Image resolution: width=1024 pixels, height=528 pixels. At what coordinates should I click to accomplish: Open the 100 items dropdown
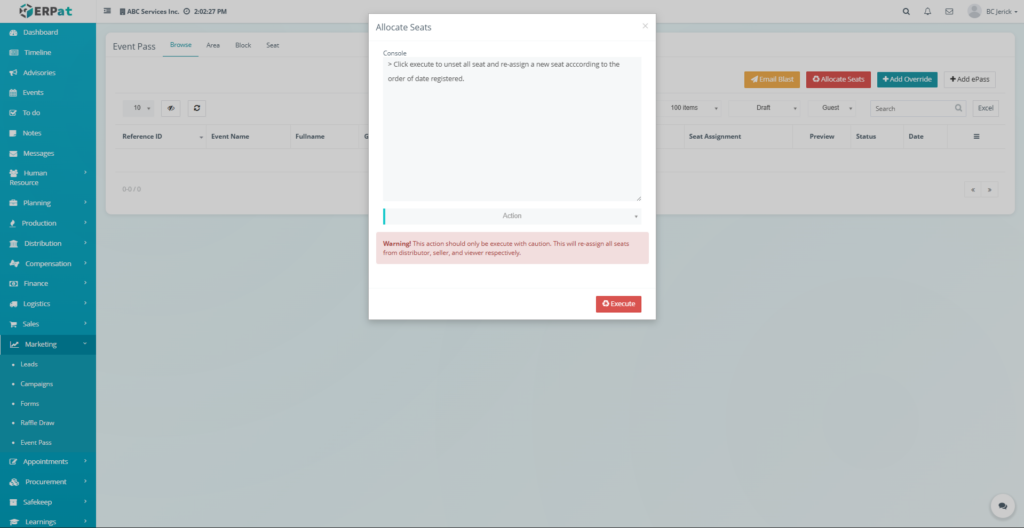[x=691, y=108]
